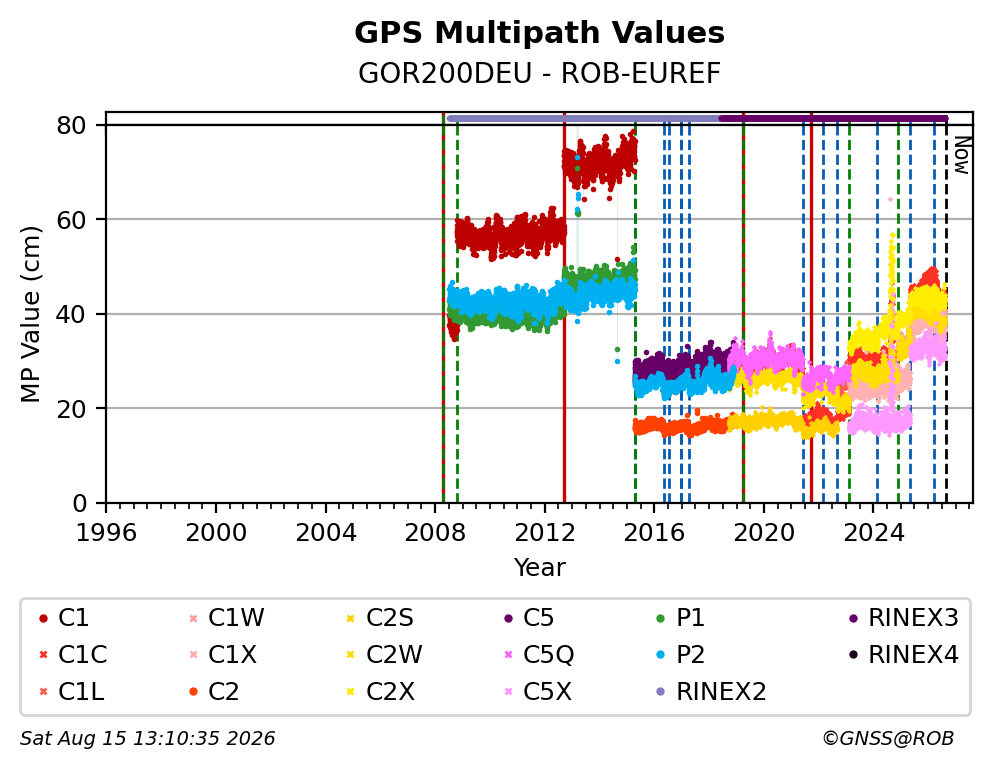Click the P2 blue legend dot
The width and height of the screenshot is (992, 769).
pyautogui.click(x=661, y=655)
